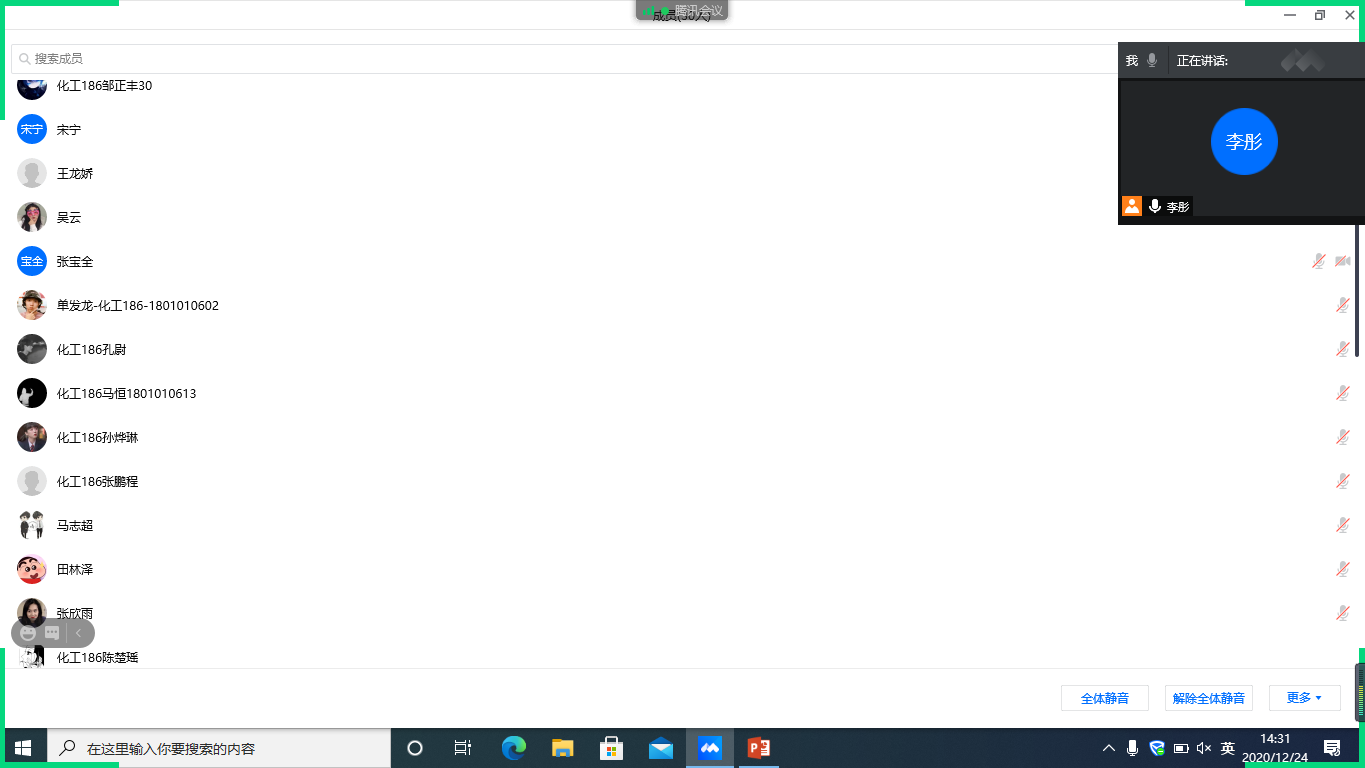
Task: Open Windows notification center
Action: (x=1332, y=748)
